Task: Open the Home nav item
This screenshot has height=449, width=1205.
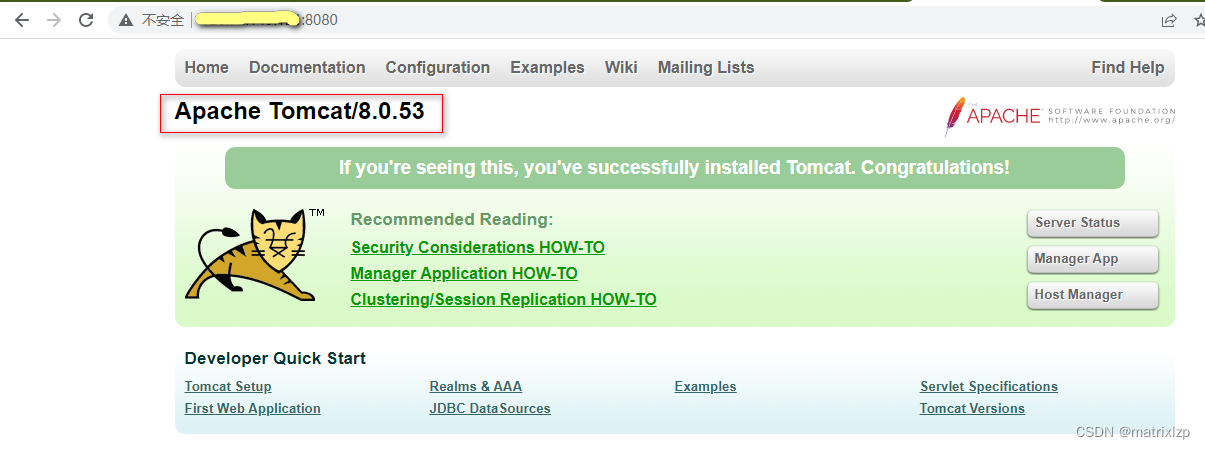Action: (x=206, y=68)
